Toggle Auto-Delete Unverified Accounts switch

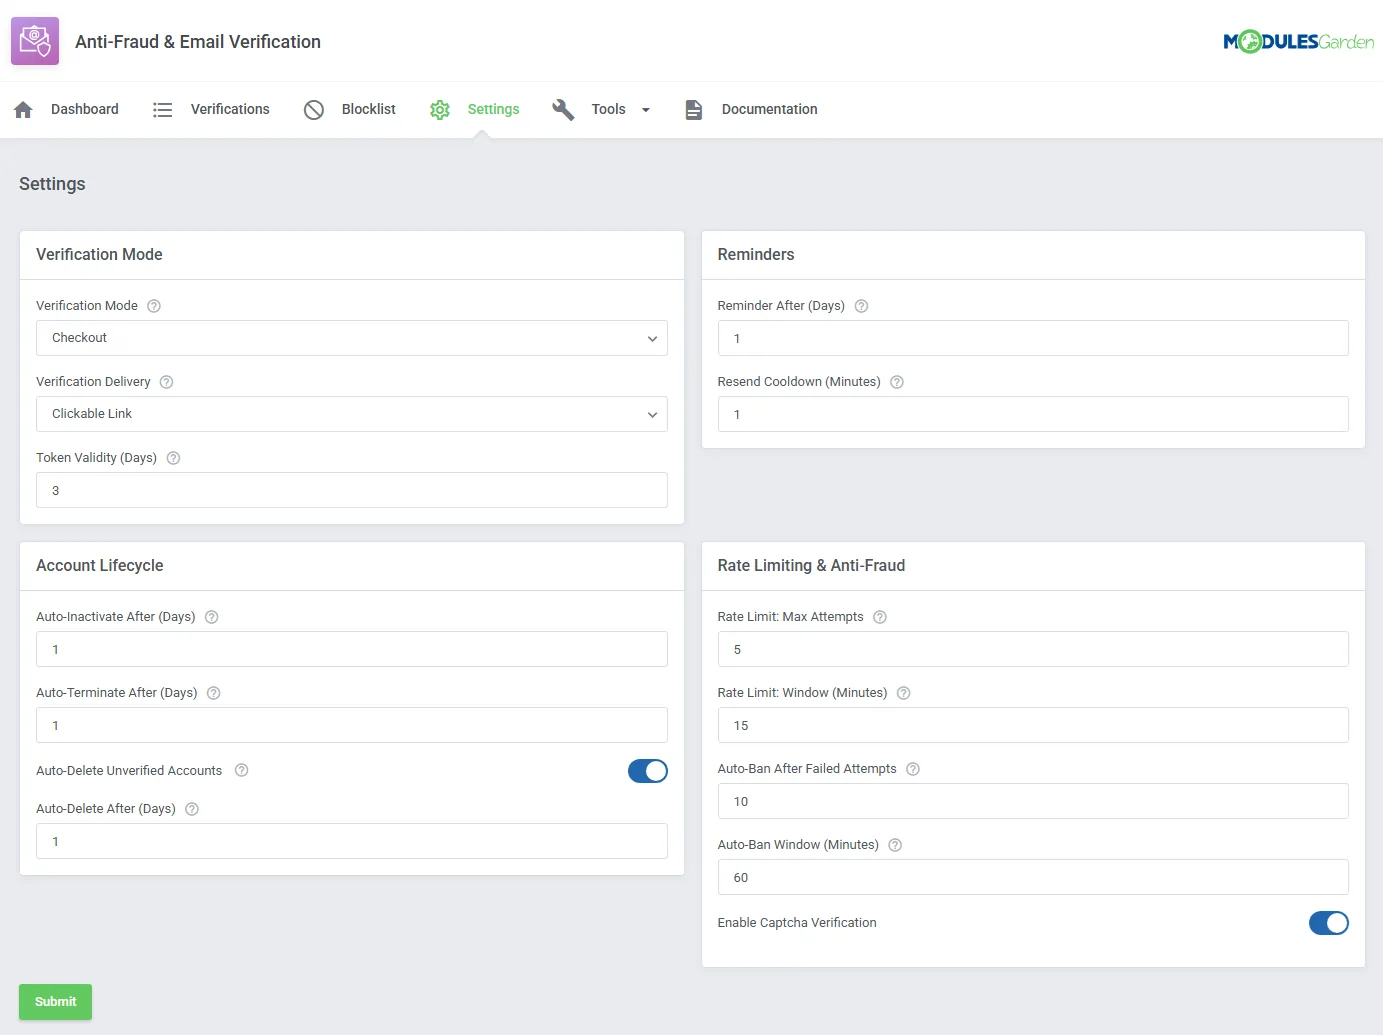tap(648, 771)
